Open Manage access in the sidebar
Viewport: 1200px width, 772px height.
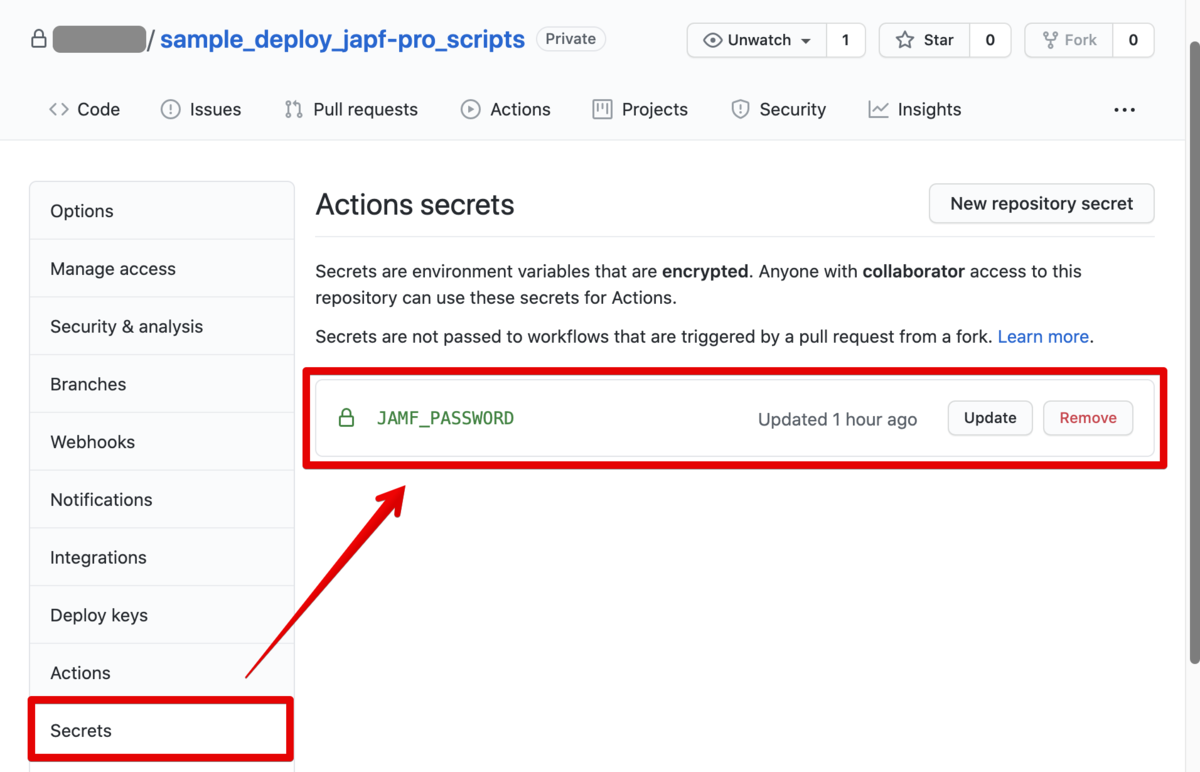[x=162, y=269]
